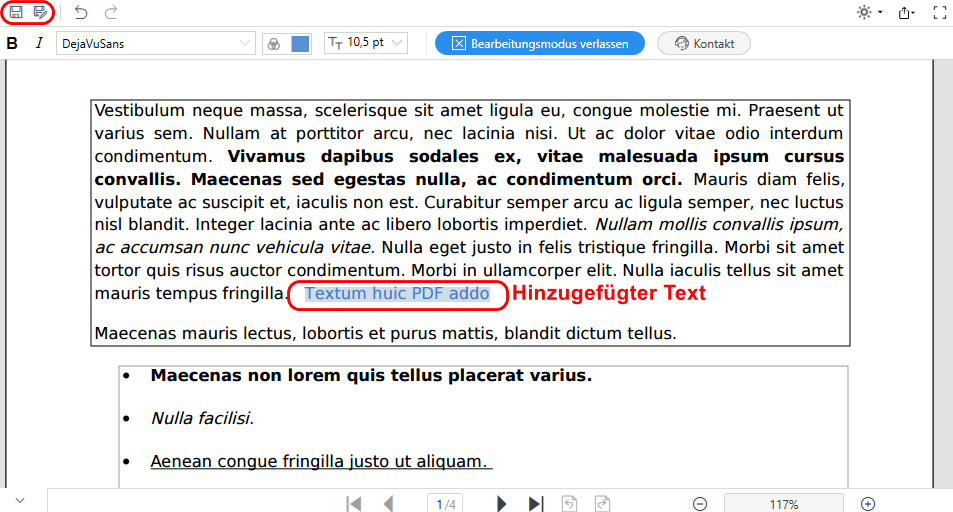Go to the next page
Image resolution: width=953 pixels, height=512 pixels.
pos(501,503)
